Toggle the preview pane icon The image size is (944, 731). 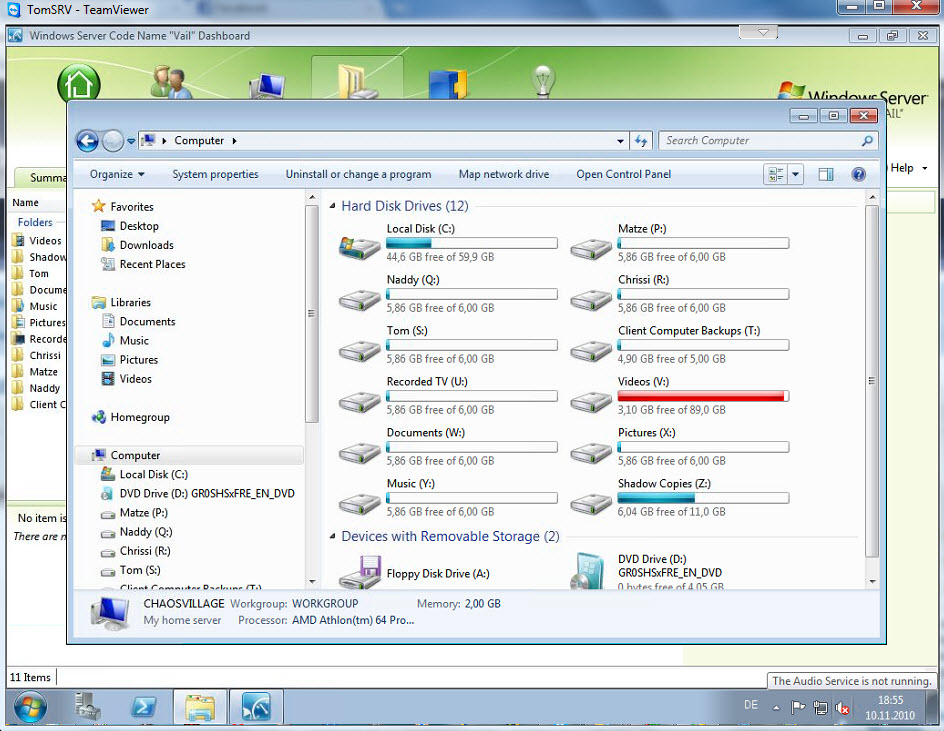826,174
